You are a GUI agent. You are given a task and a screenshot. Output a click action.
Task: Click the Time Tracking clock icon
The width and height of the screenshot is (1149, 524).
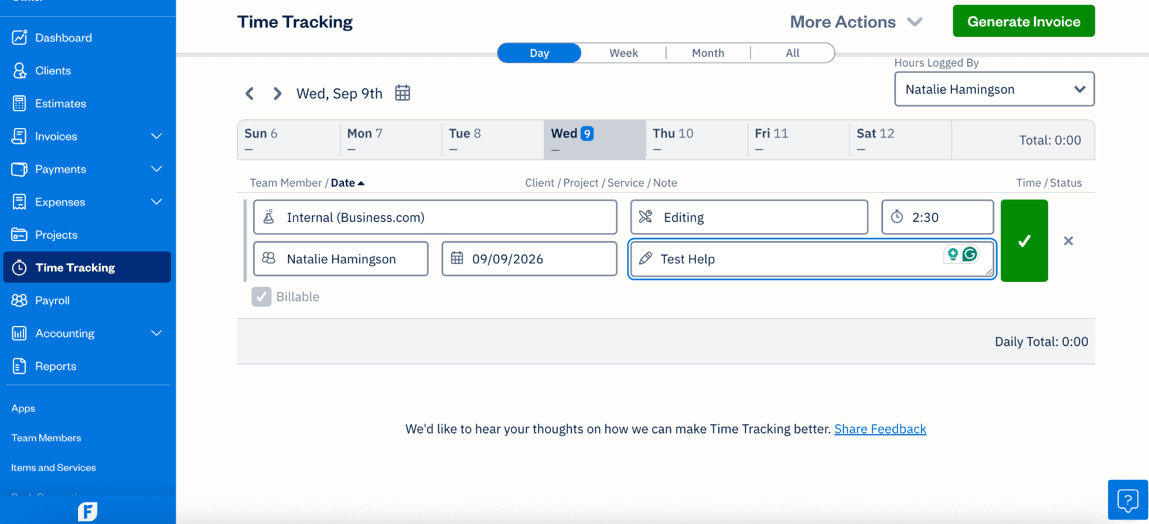point(20,267)
